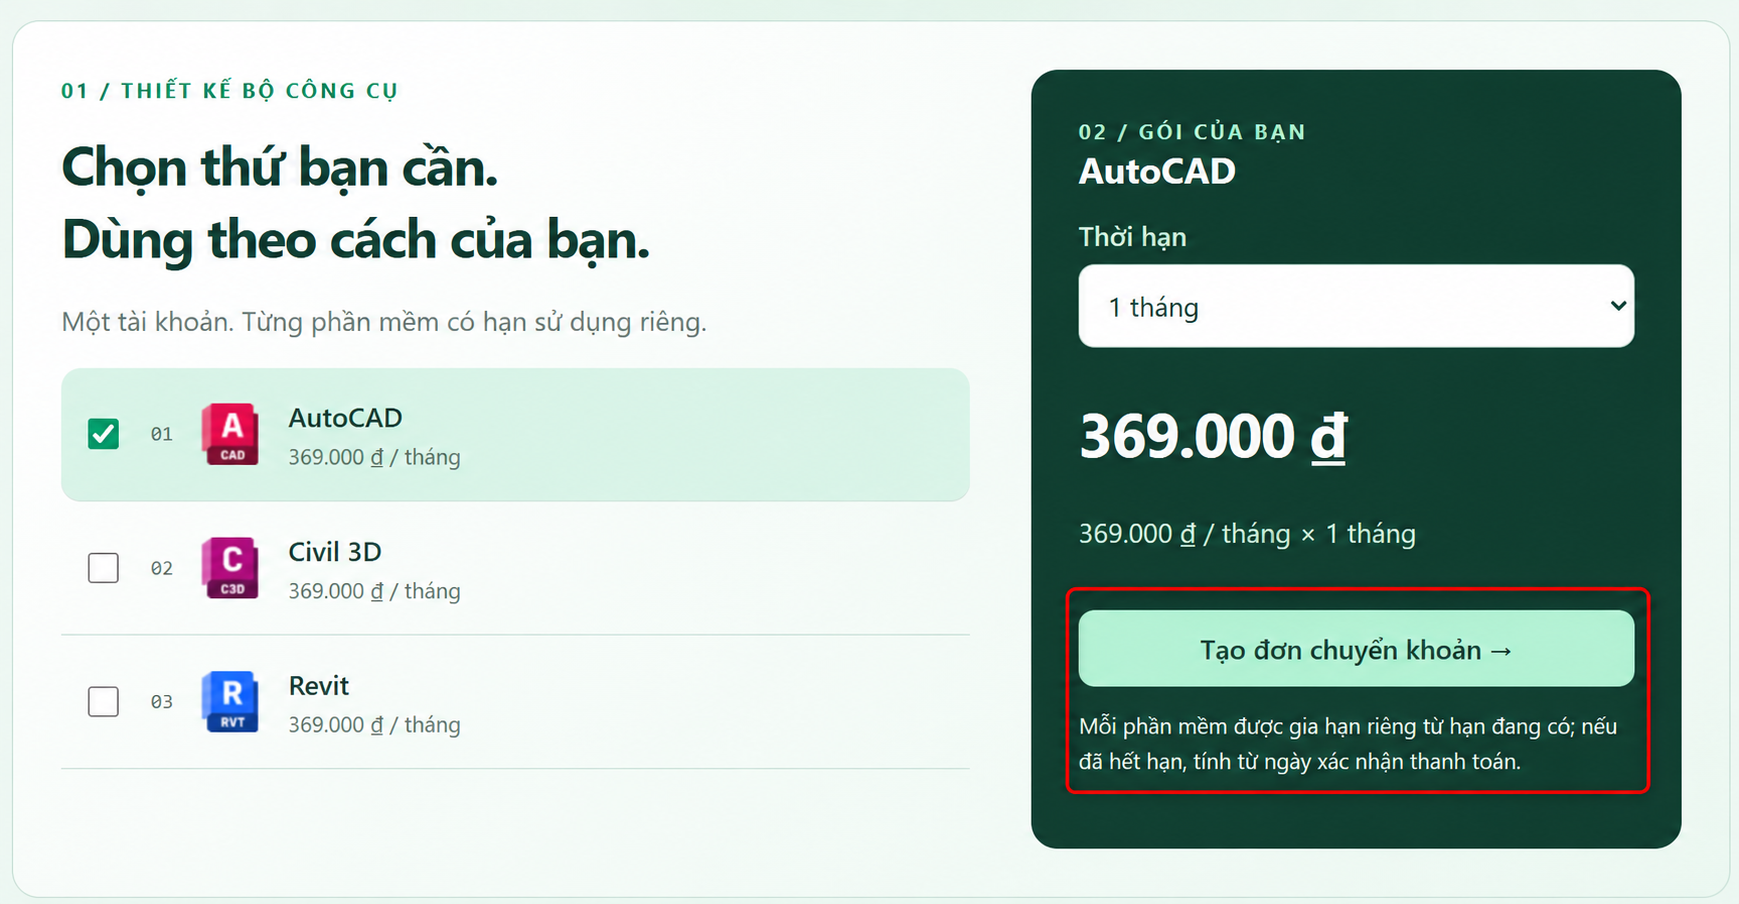The height and width of the screenshot is (904, 1739).
Task: Click the price breakdown '× 1 tháng' line
Action: 1247,534
